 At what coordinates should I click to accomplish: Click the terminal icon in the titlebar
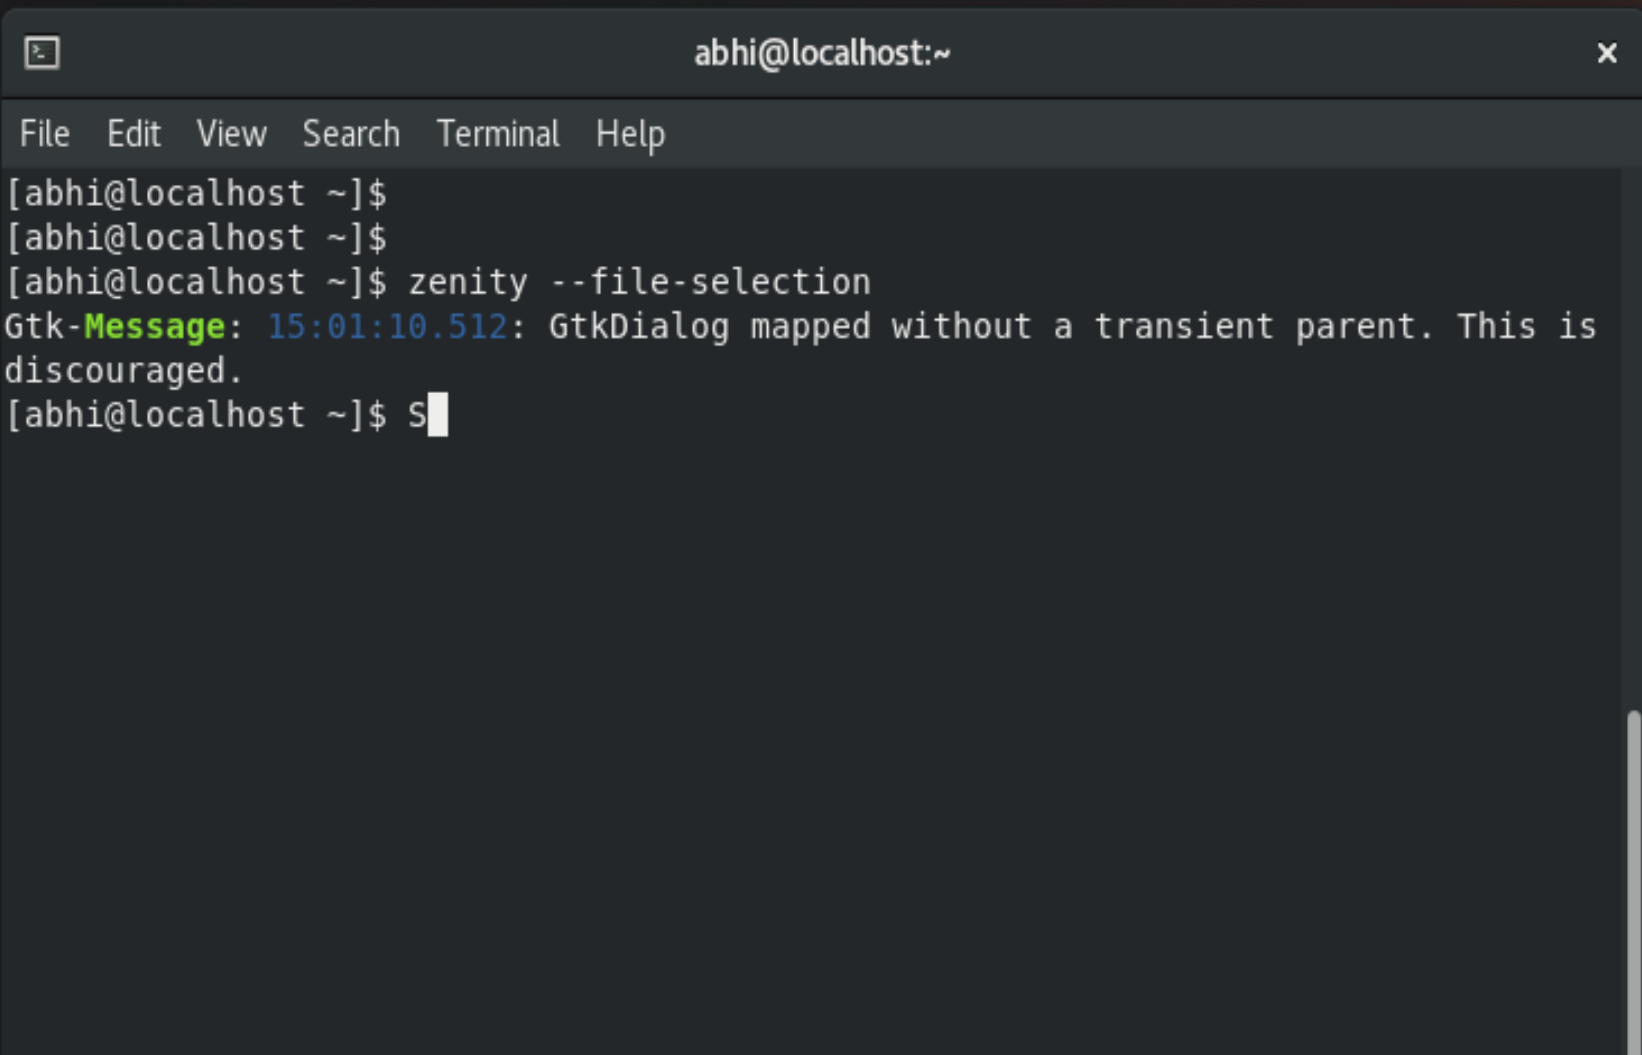click(40, 52)
